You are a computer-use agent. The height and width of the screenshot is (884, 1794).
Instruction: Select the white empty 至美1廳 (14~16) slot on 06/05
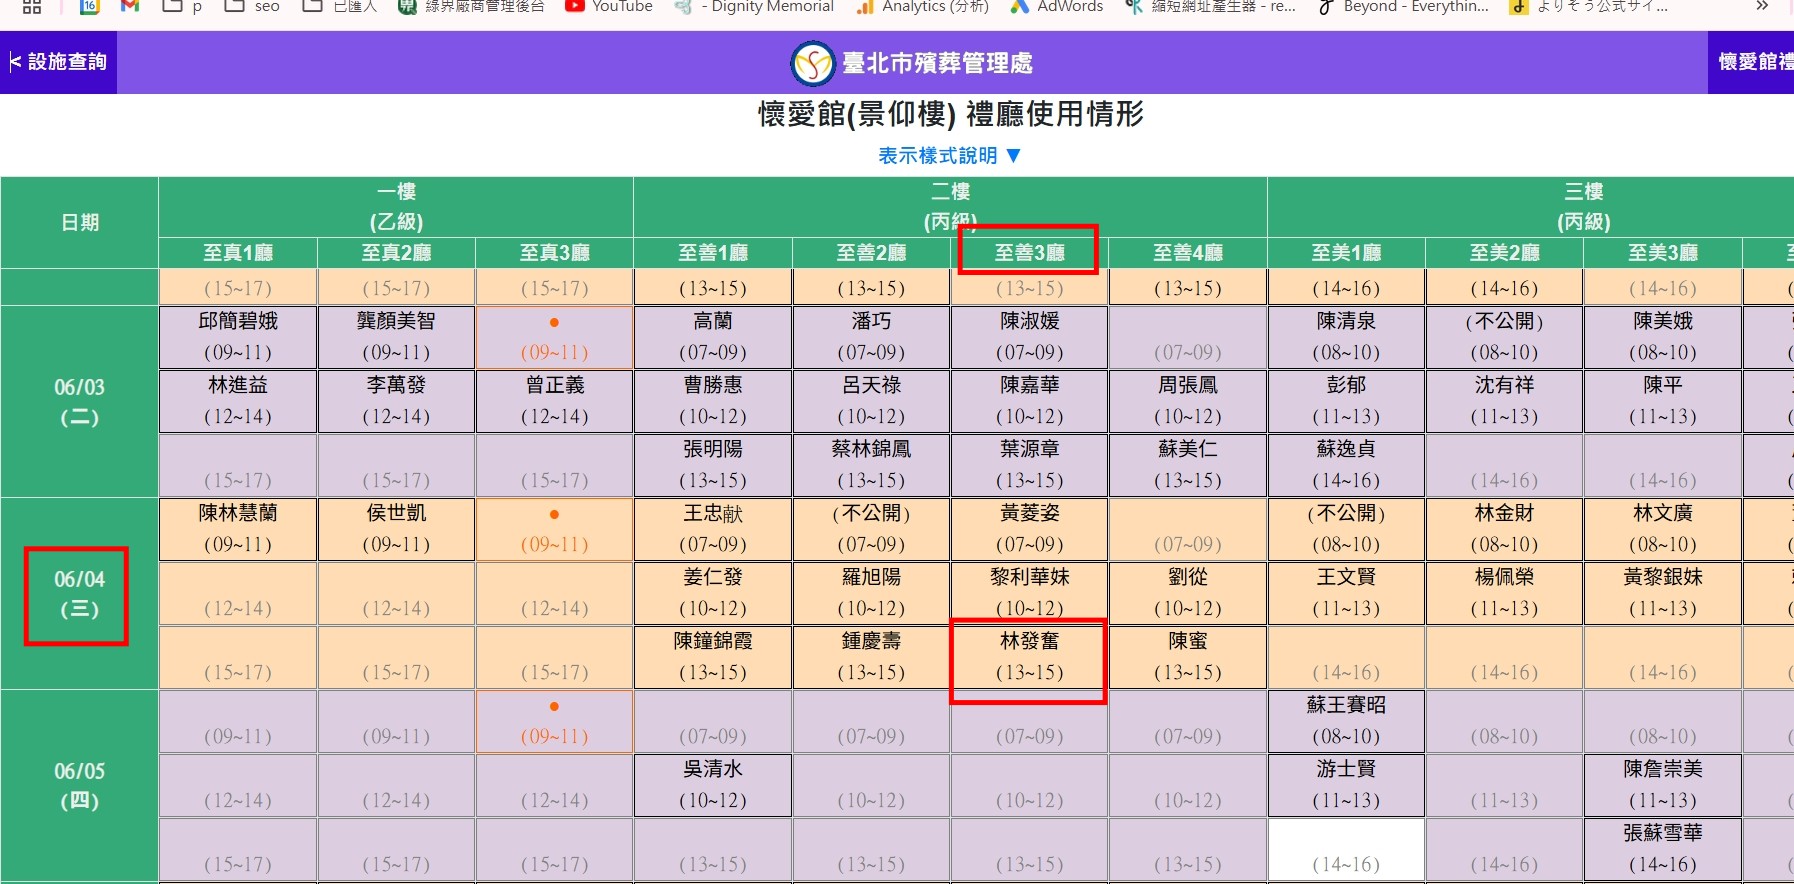pos(1346,849)
